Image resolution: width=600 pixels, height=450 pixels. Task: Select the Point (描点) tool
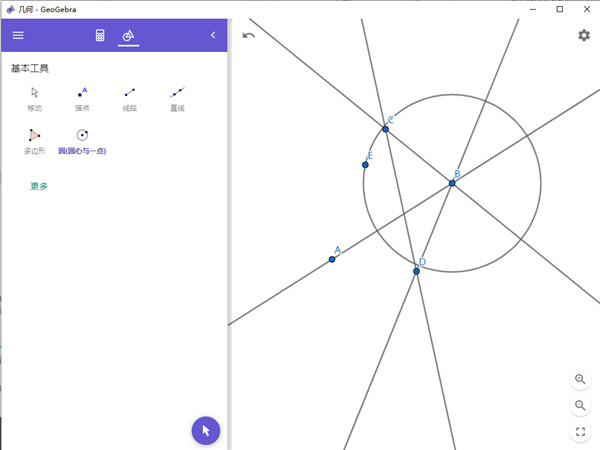(82, 99)
